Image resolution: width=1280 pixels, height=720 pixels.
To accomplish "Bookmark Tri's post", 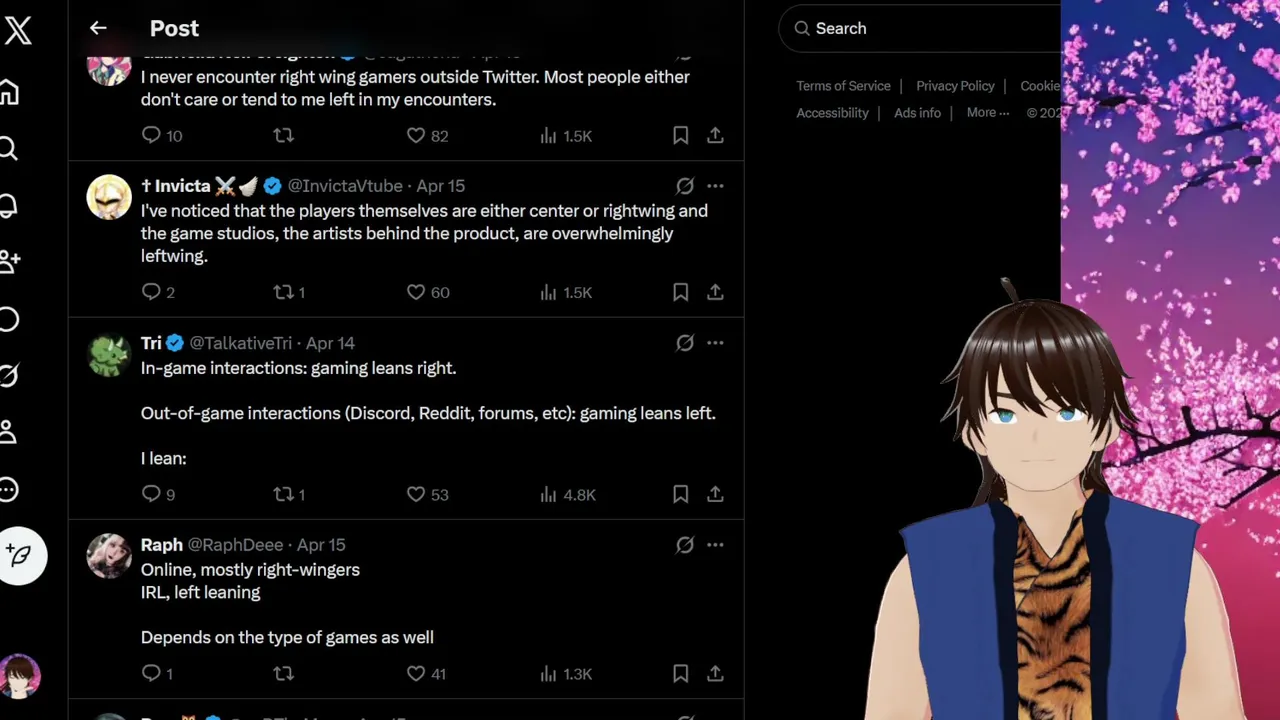I will coord(680,494).
